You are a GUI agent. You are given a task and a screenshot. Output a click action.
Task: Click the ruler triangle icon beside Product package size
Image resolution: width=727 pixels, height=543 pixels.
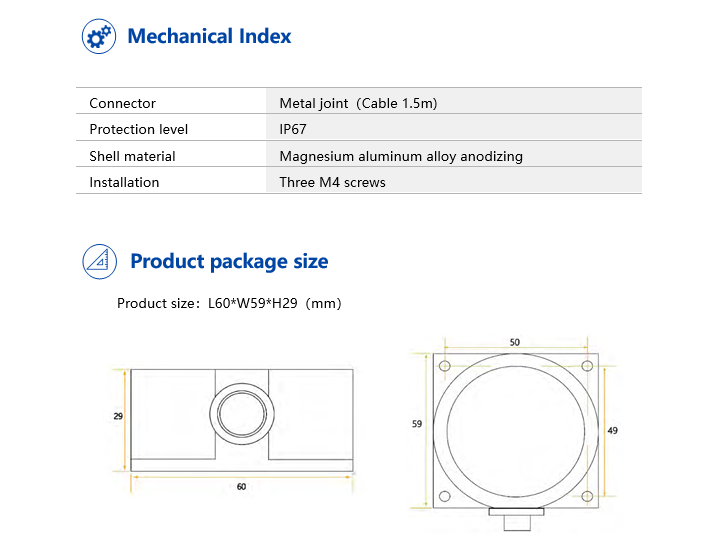tap(98, 261)
